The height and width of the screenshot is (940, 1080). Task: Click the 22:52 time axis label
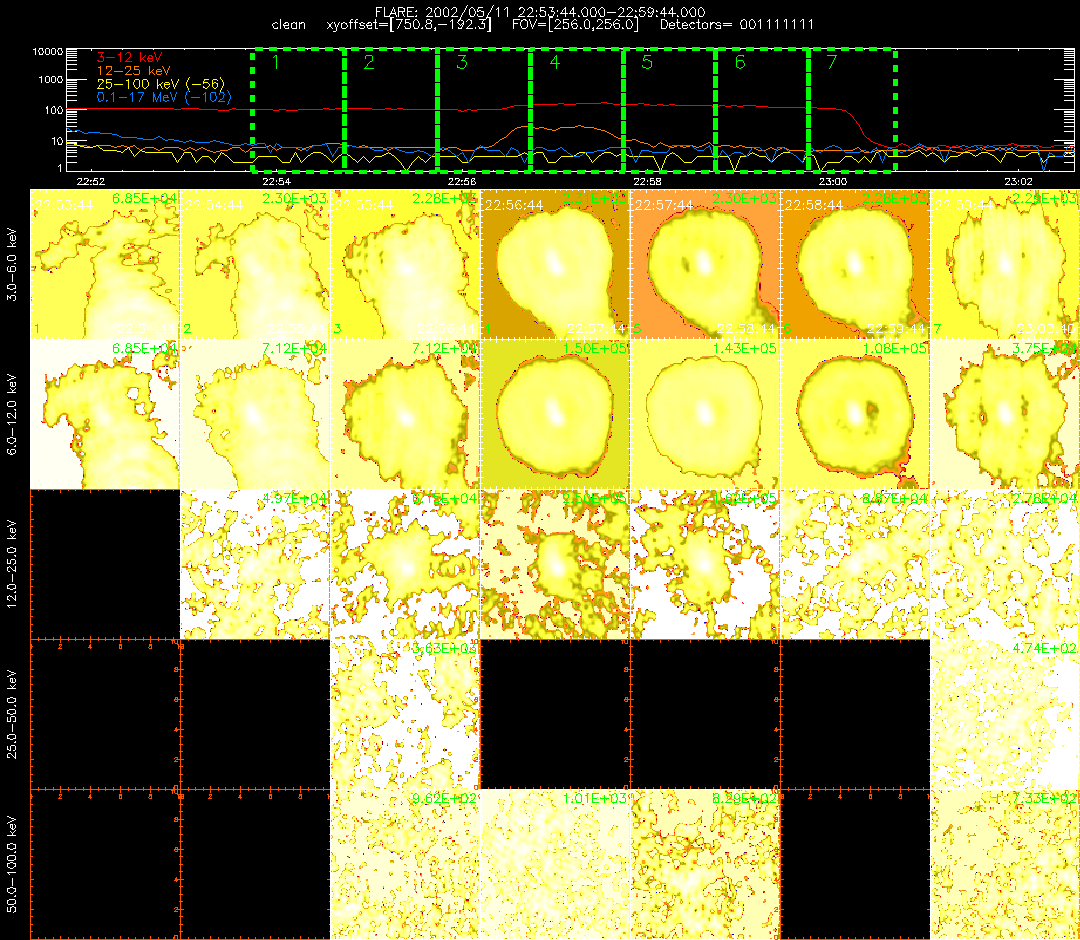[x=90, y=182]
